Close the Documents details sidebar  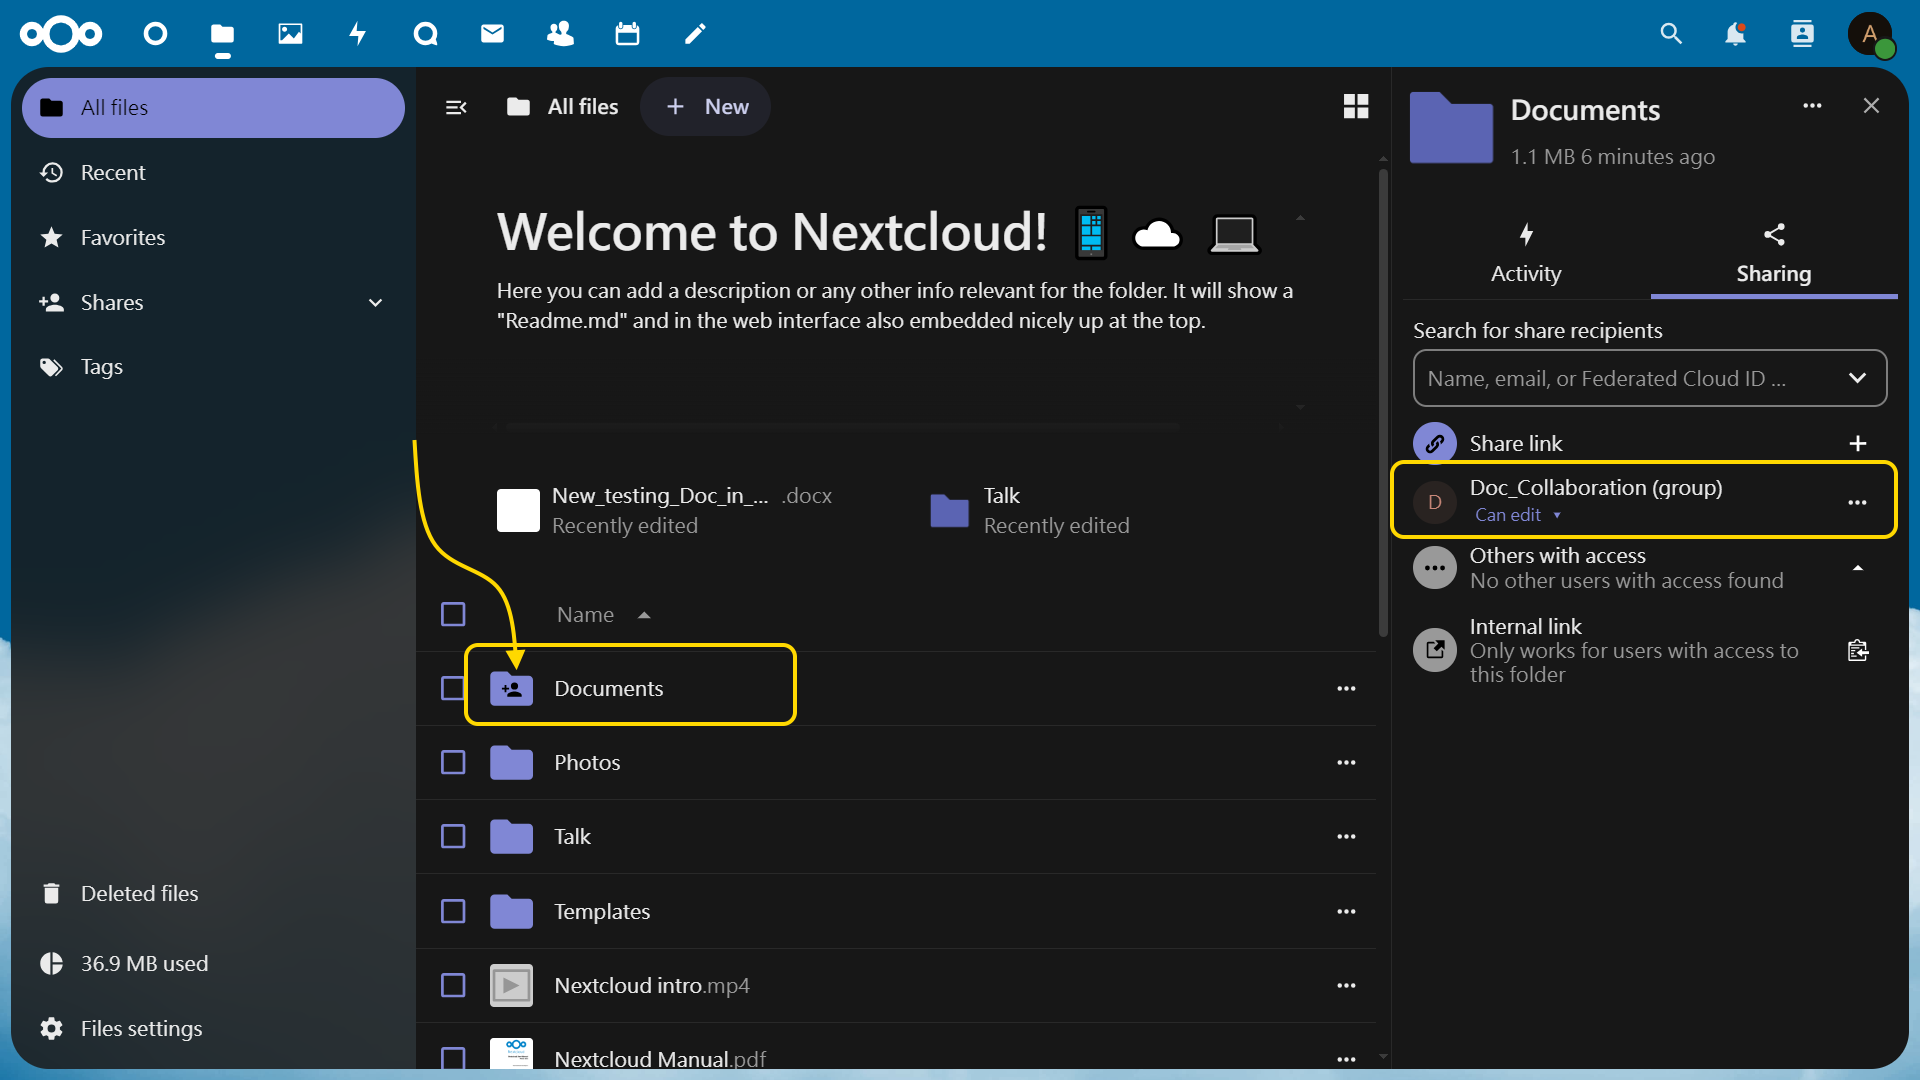click(1872, 106)
